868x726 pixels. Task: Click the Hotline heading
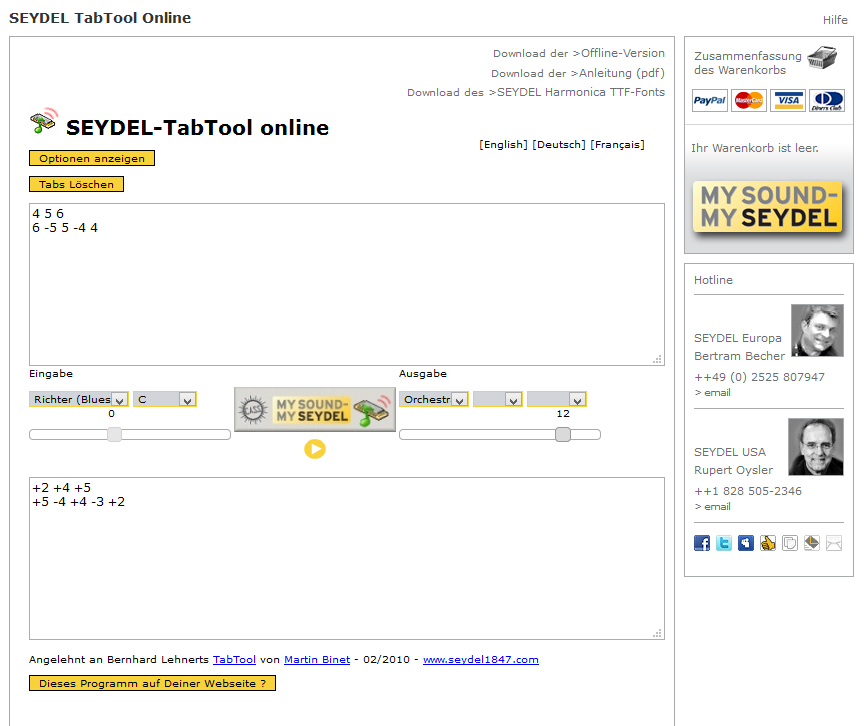click(713, 280)
